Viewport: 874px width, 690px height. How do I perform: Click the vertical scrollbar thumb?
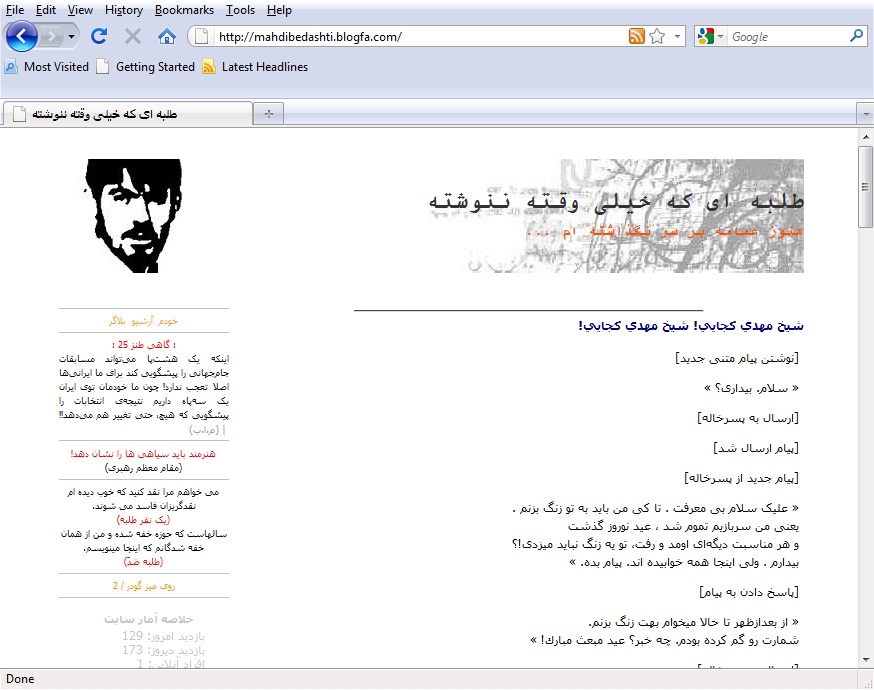866,187
